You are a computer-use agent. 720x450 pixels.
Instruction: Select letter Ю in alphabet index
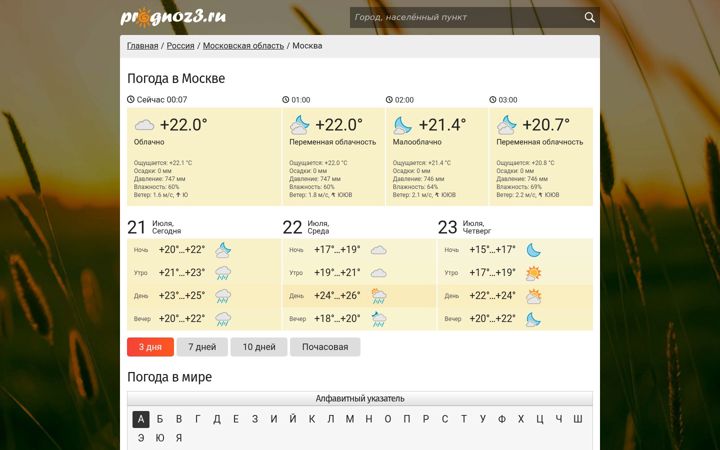(x=159, y=438)
